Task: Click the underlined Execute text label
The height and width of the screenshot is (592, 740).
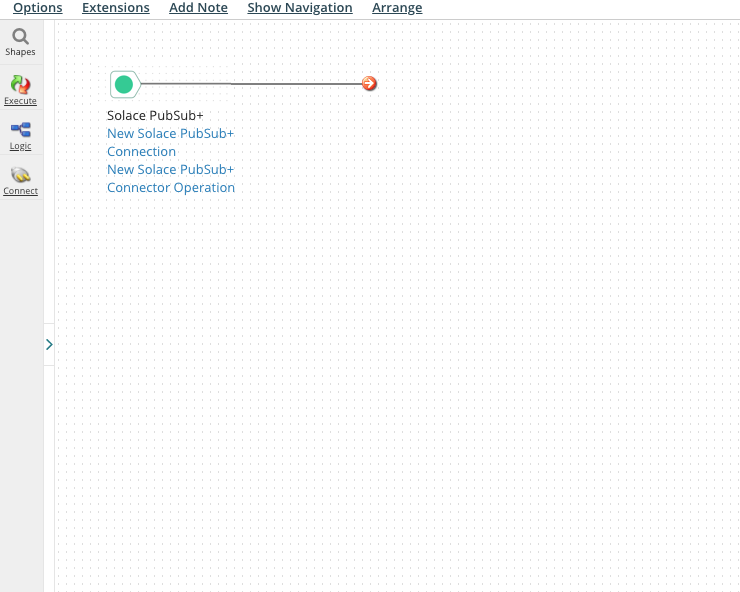Action: 20,101
